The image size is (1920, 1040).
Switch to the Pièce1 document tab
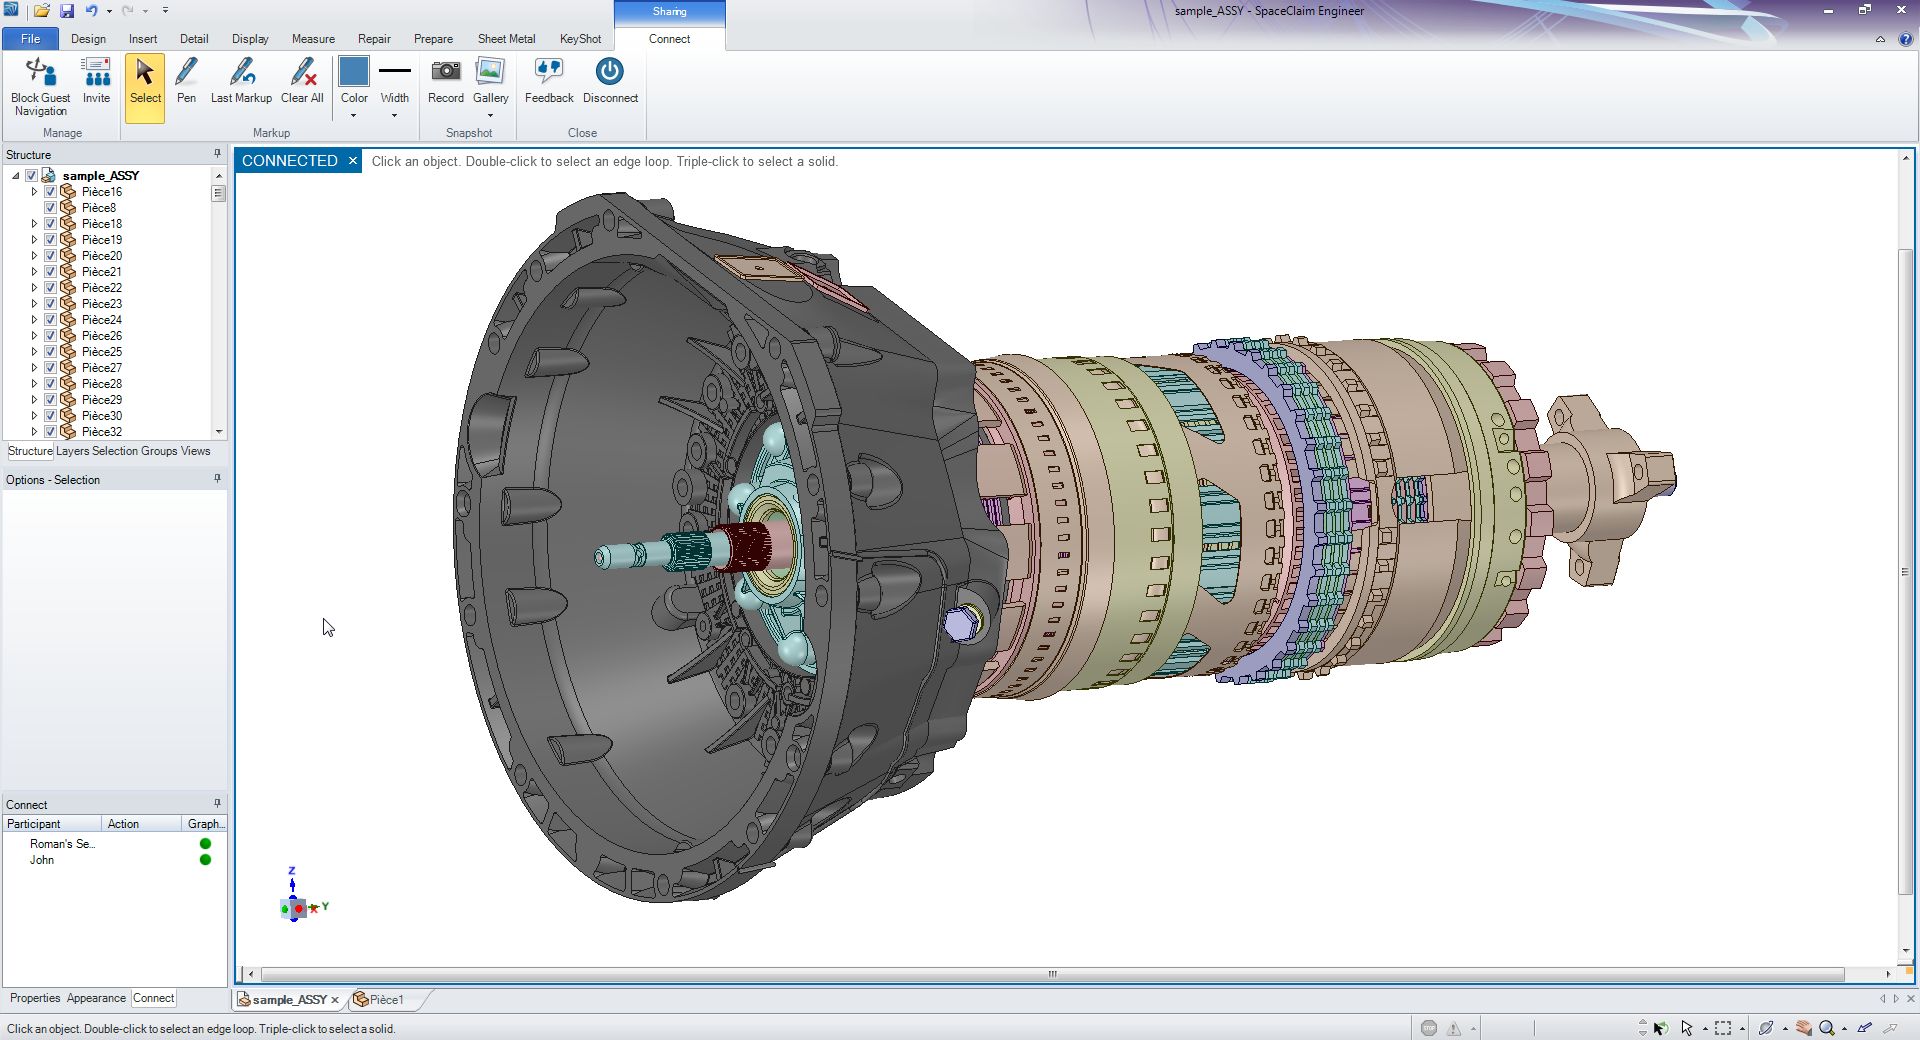coord(385,1000)
